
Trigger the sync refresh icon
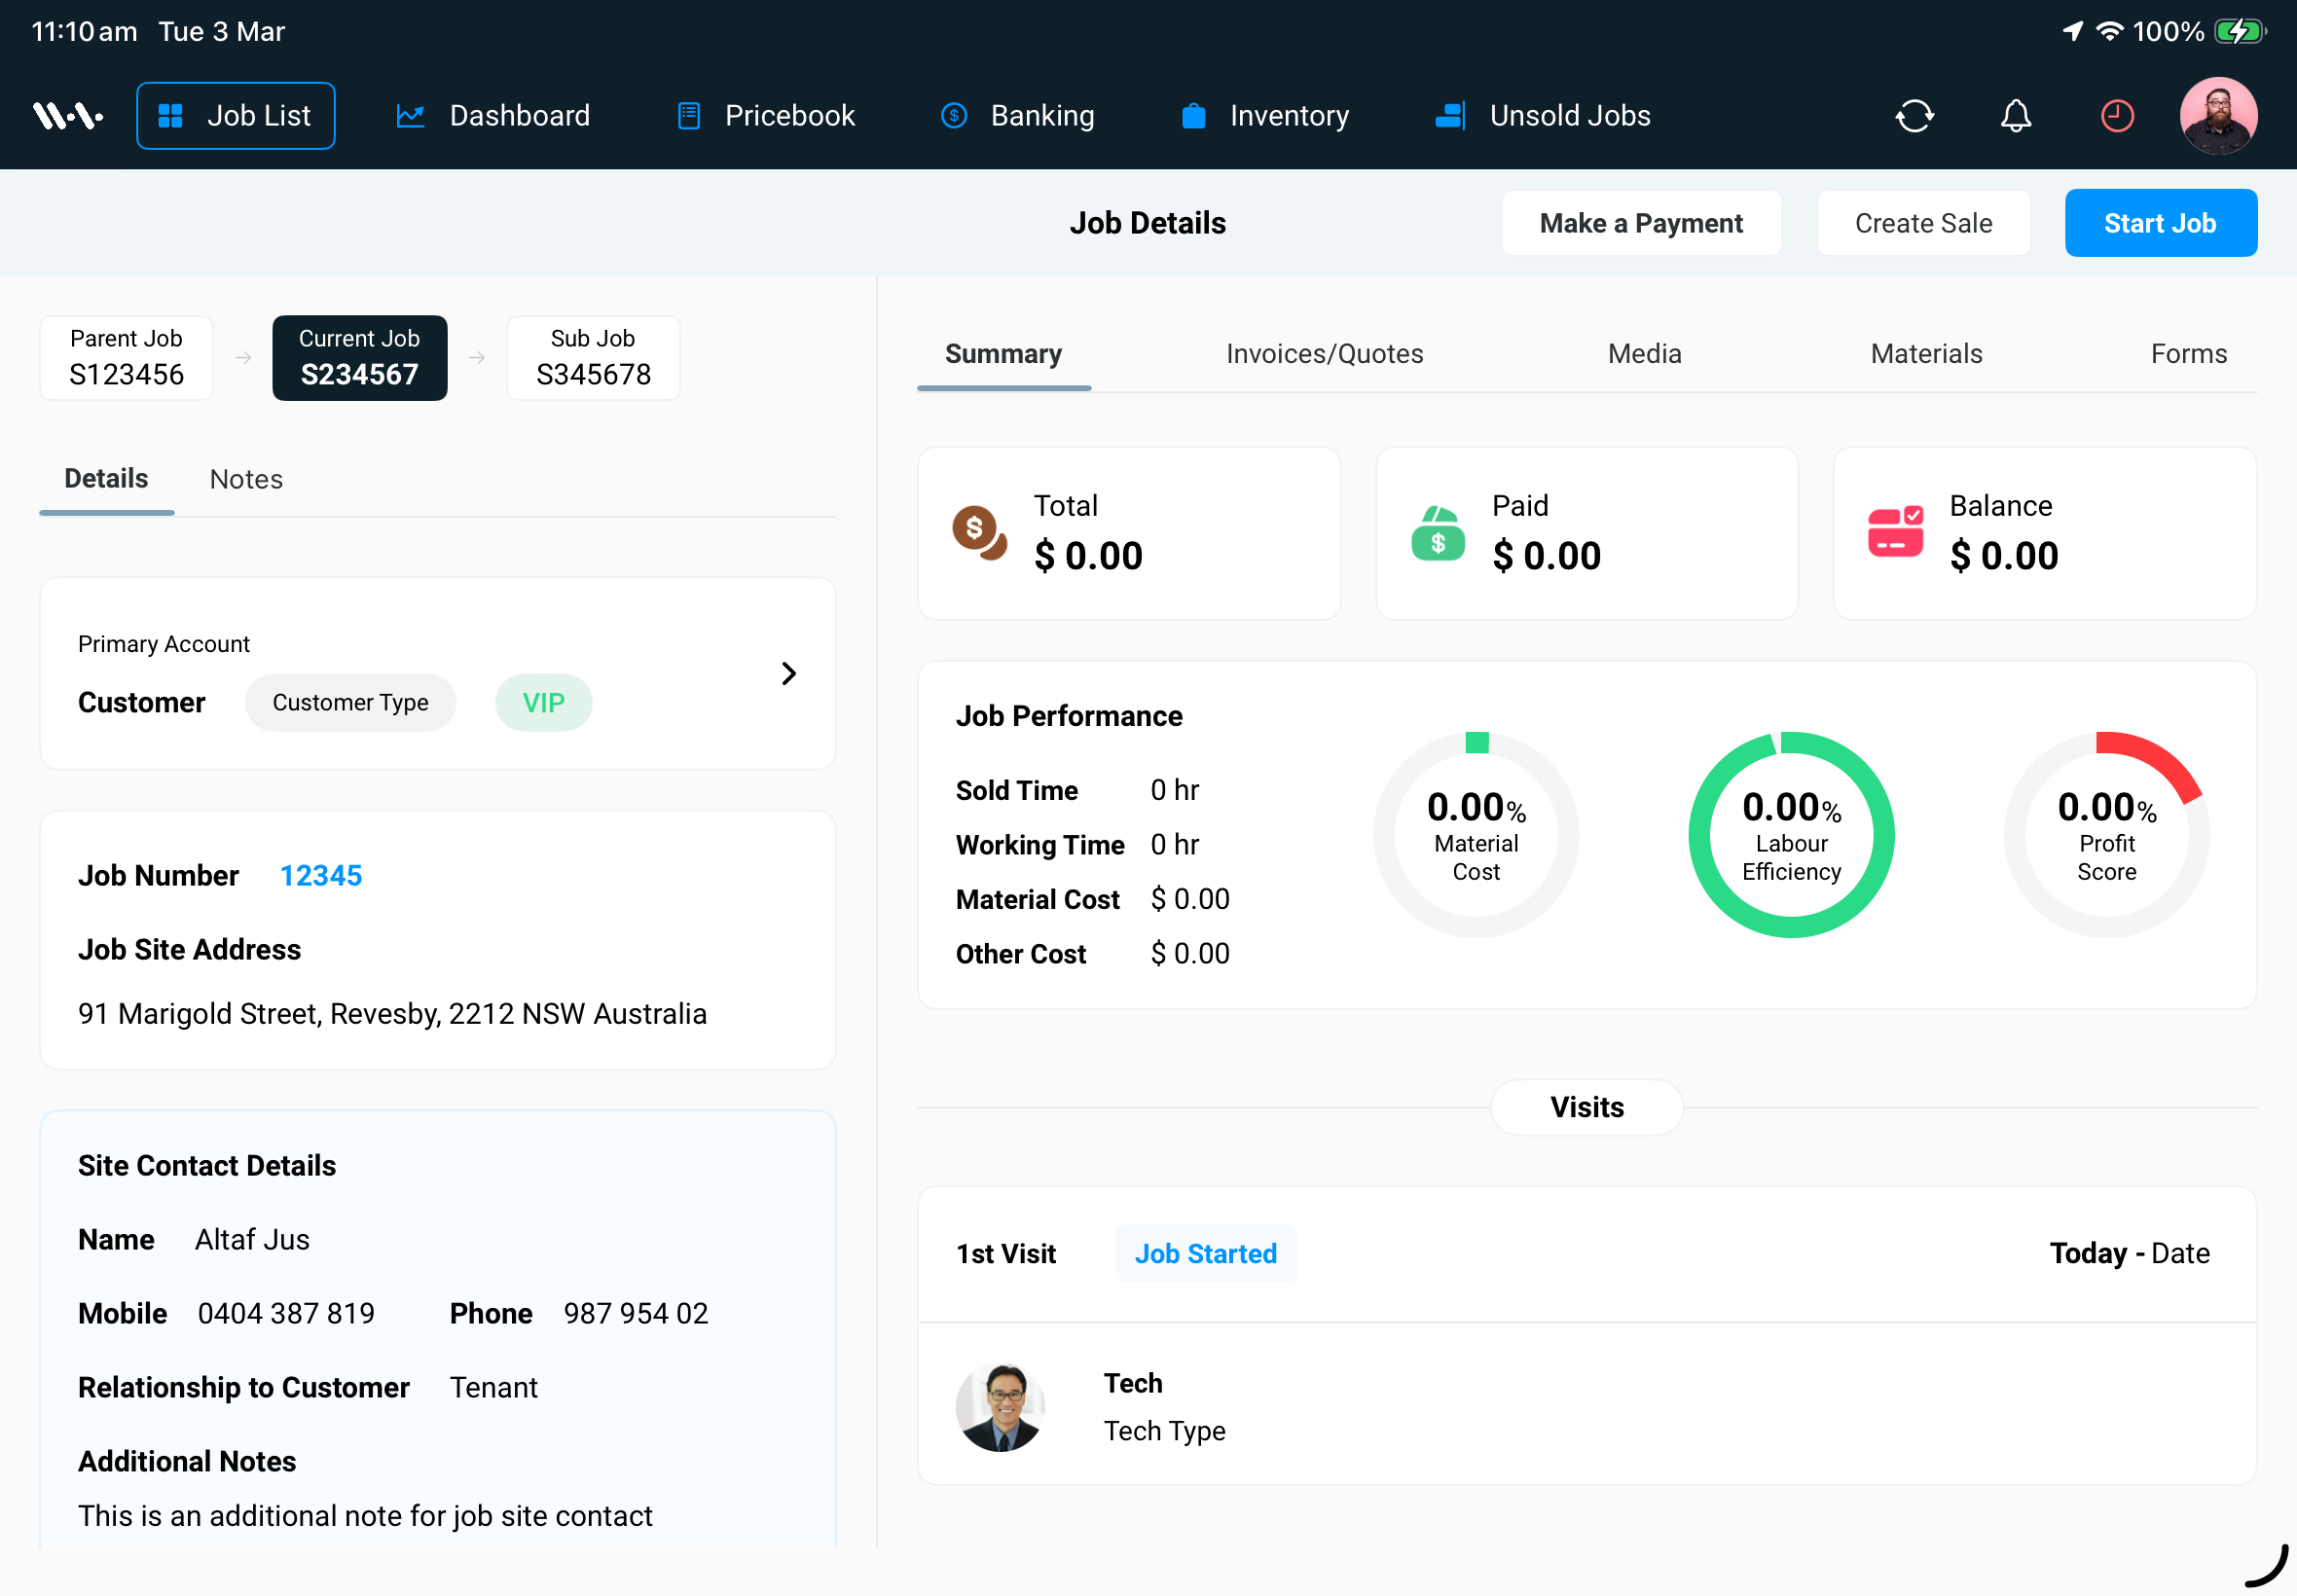coord(1915,115)
